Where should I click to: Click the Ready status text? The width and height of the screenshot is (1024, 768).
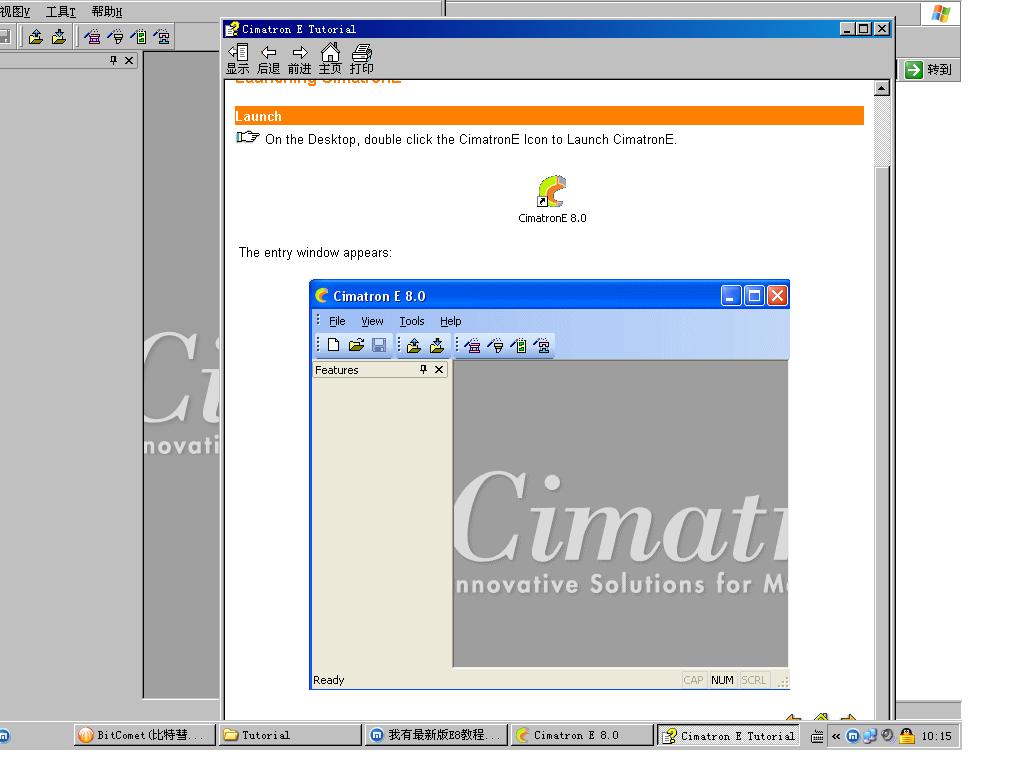(x=328, y=680)
